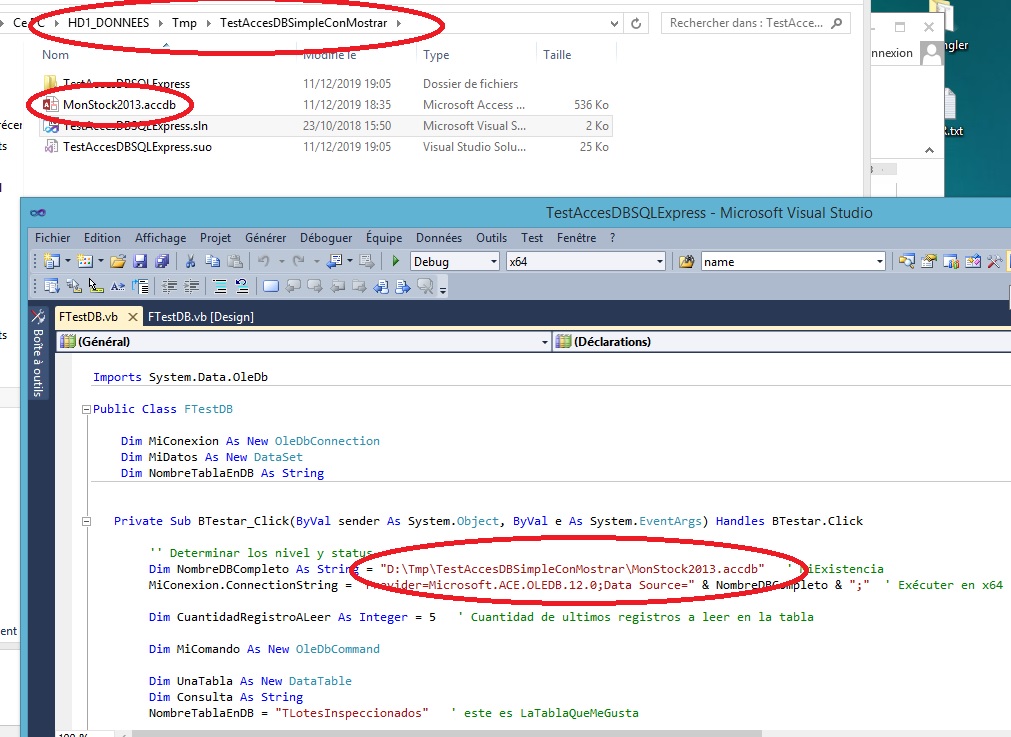Click the Paste clipboard icon
The height and width of the screenshot is (737, 1011).
point(235,261)
